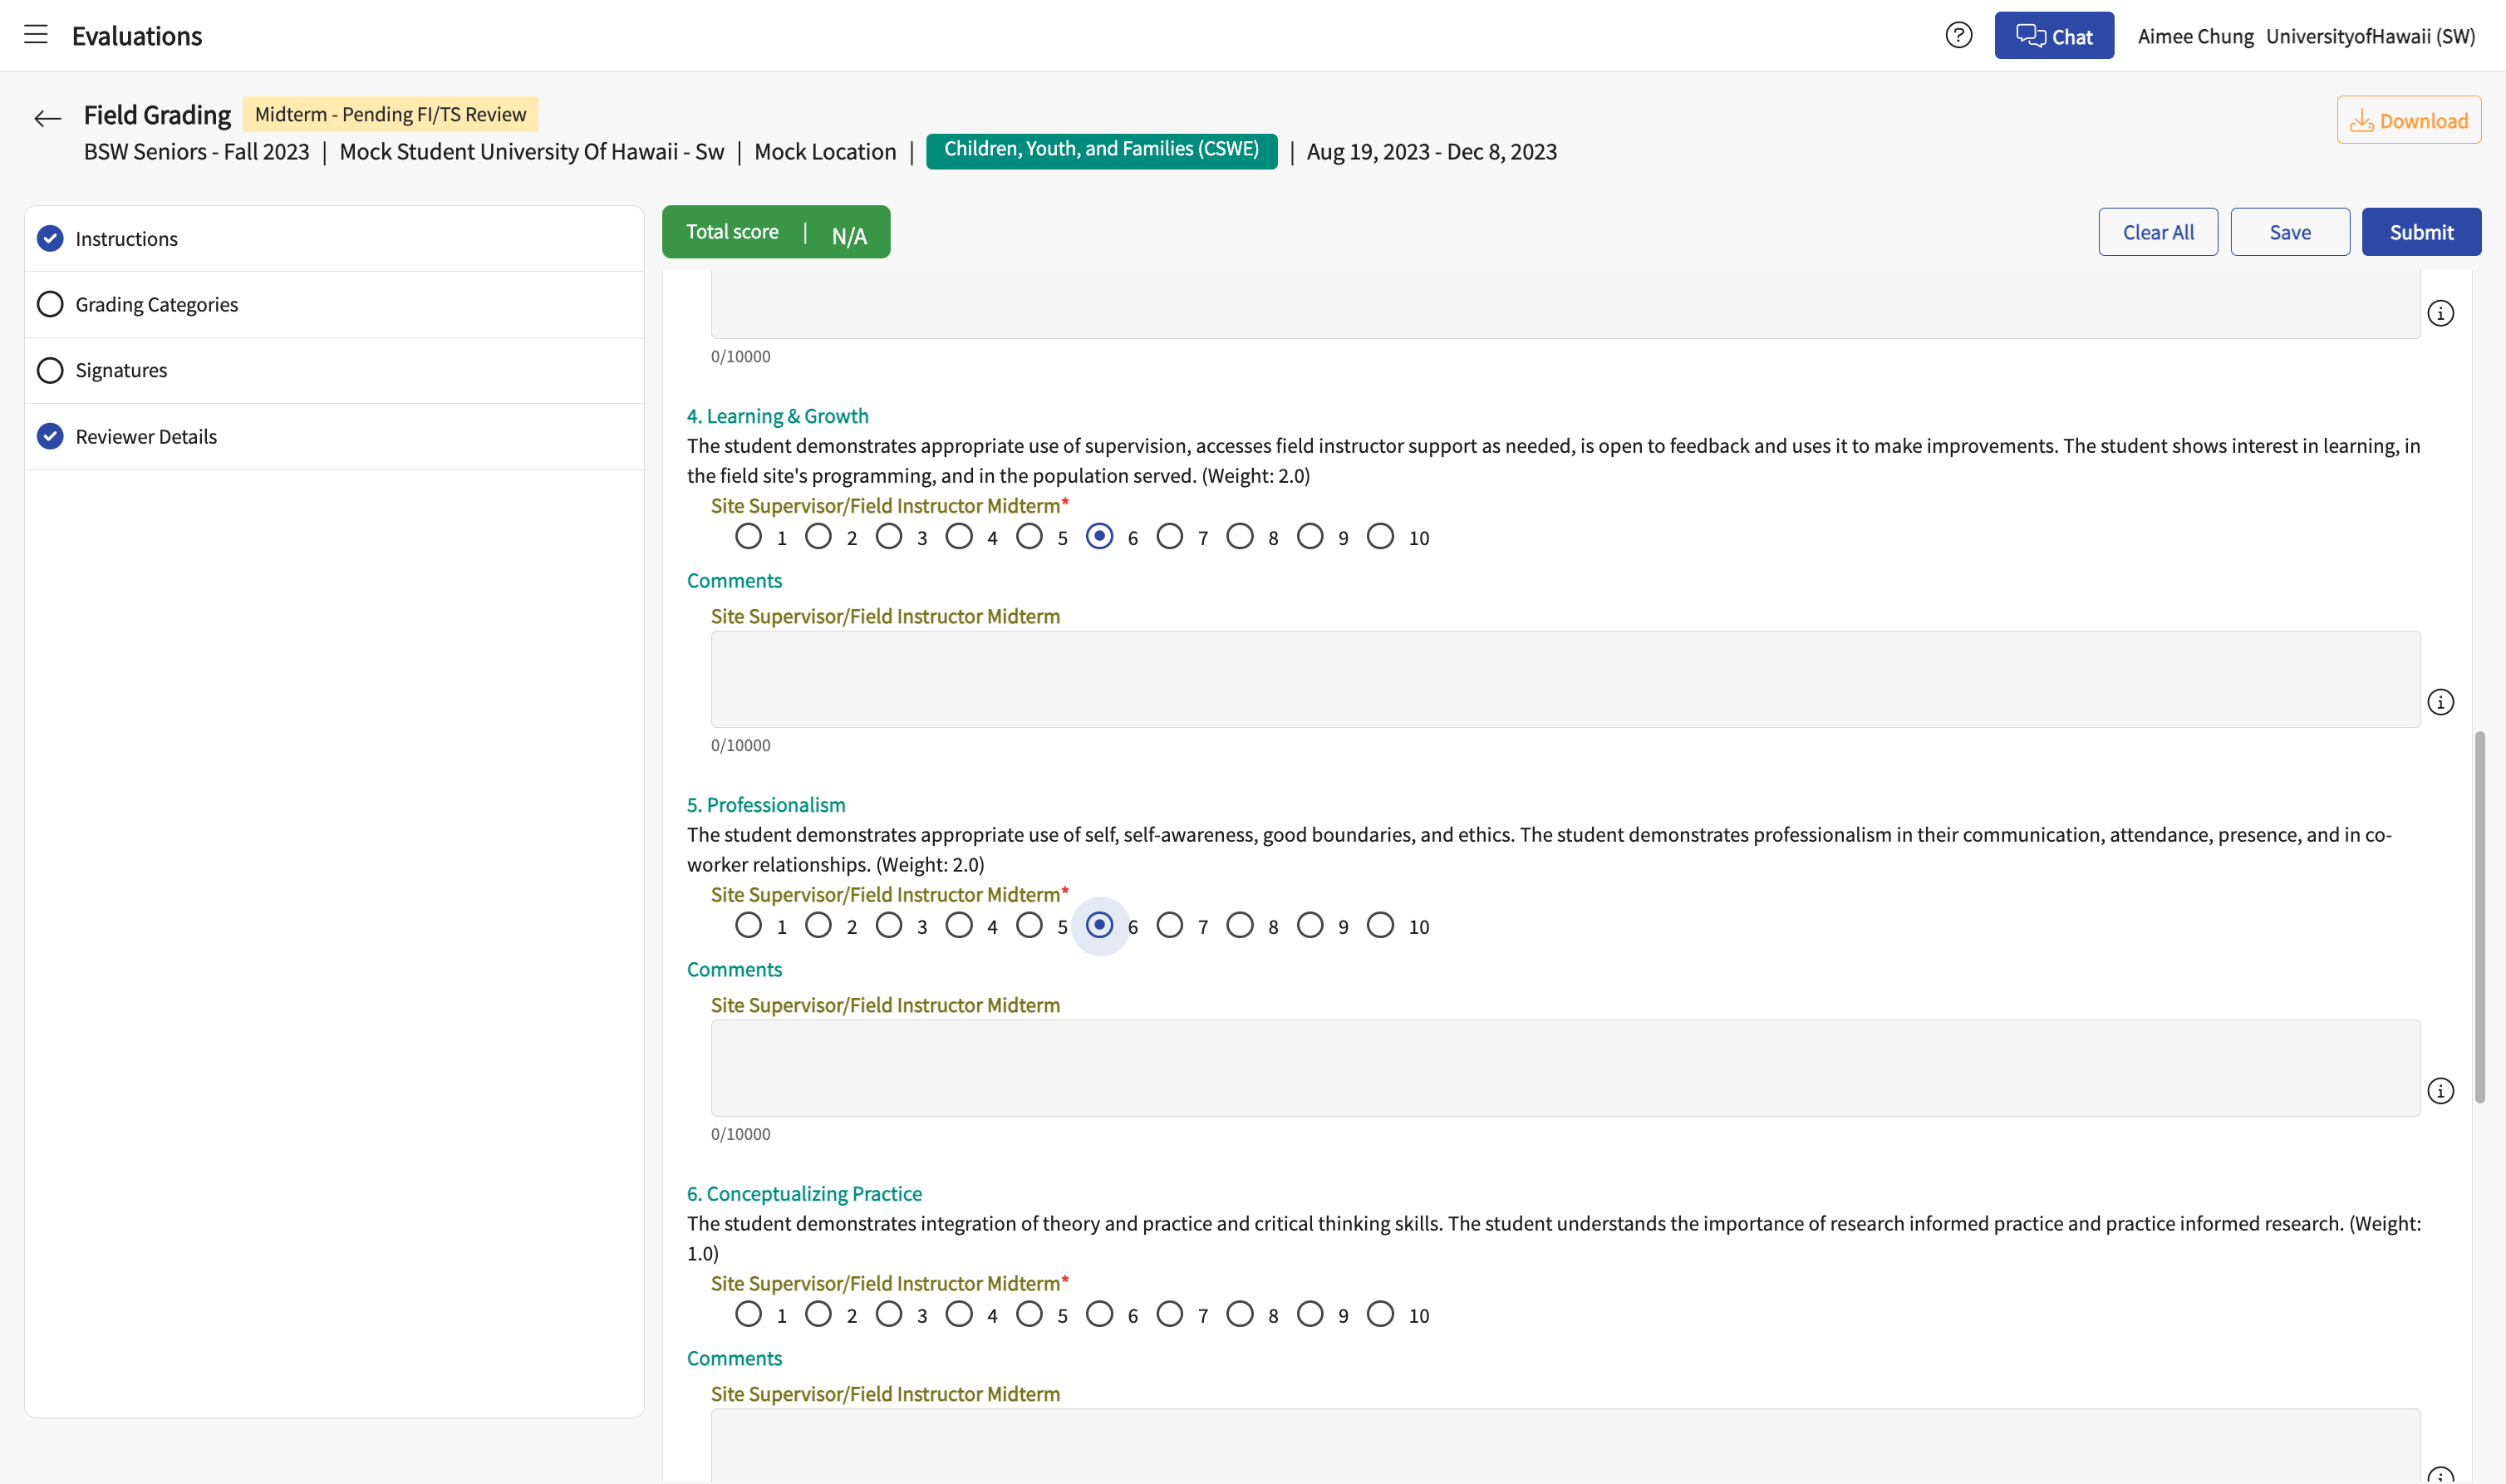Open the Signatures section

click(334, 371)
